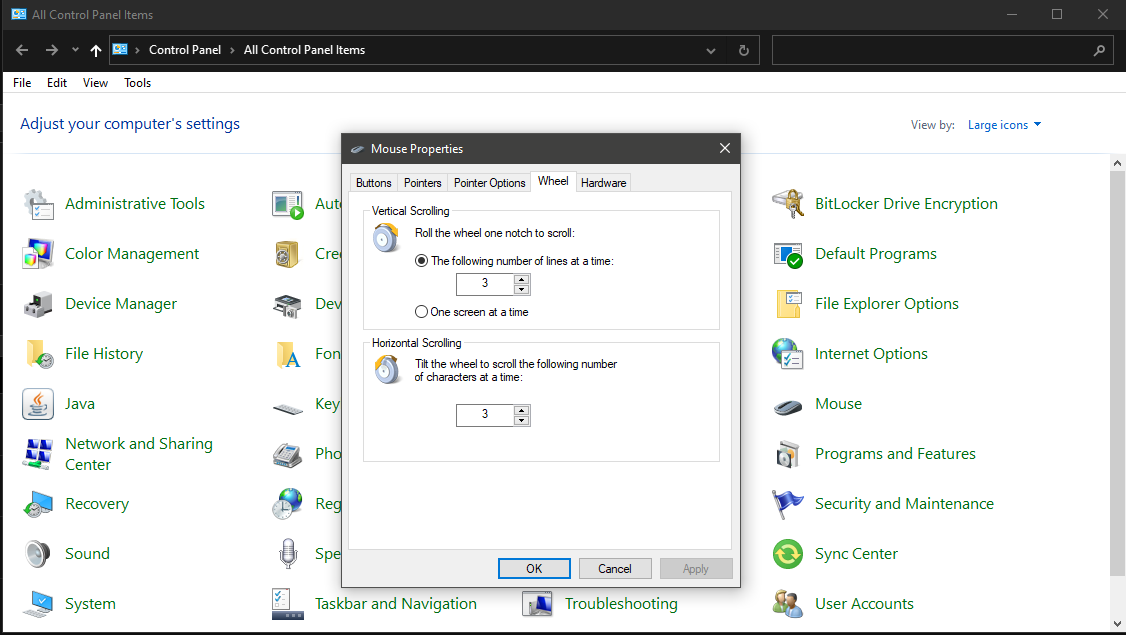The image size is (1126, 635).
Task: Open the File menu
Action: [x=22, y=83]
